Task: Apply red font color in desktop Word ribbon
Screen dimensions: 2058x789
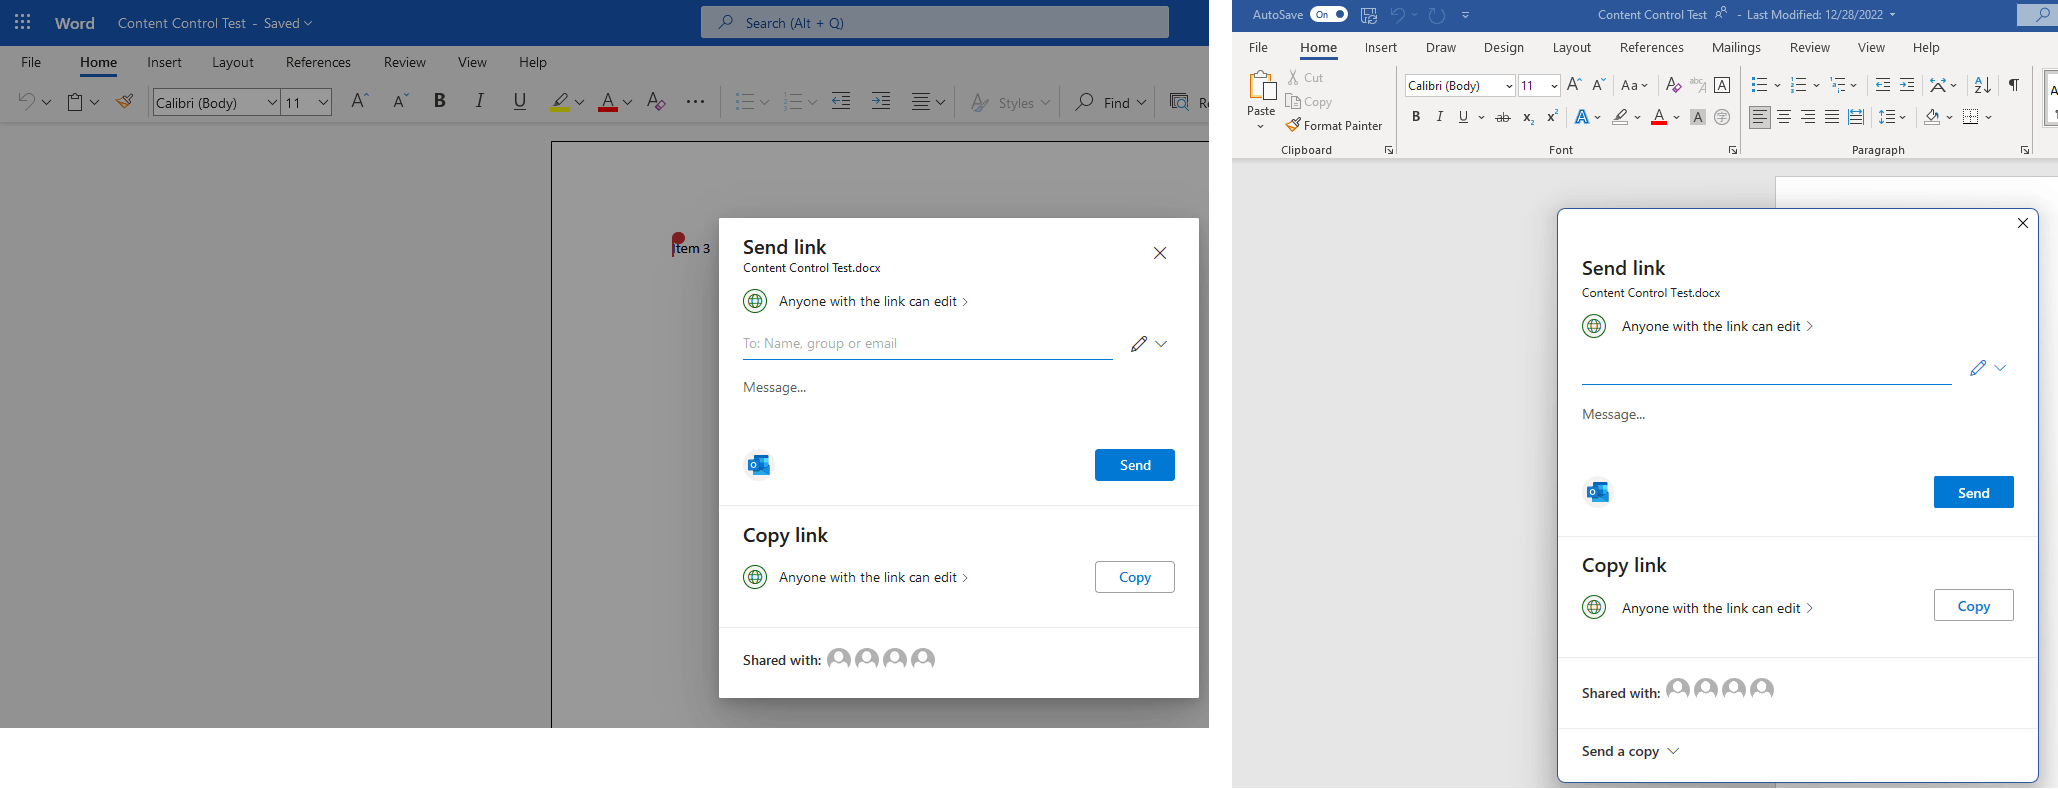Action: point(1659,117)
